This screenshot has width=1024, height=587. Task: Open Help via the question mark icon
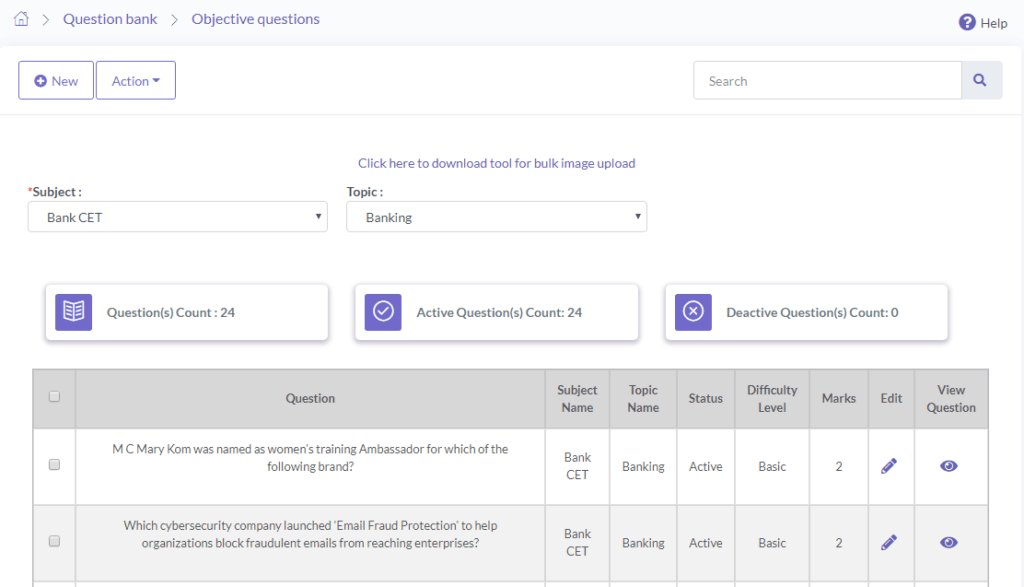967,23
